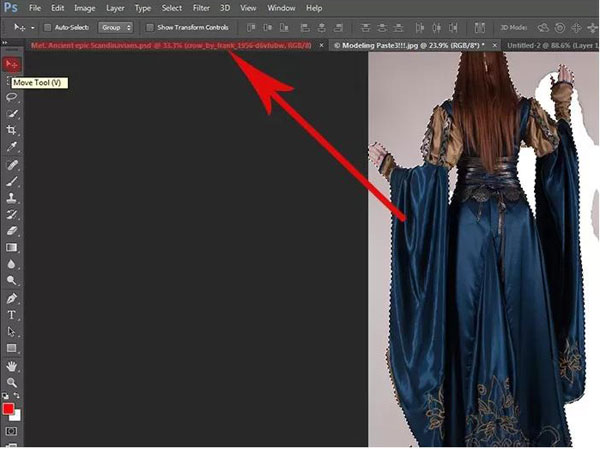
Task: Click the Distribute Horizontal Centers icon
Action: pyautogui.click(x=436, y=28)
